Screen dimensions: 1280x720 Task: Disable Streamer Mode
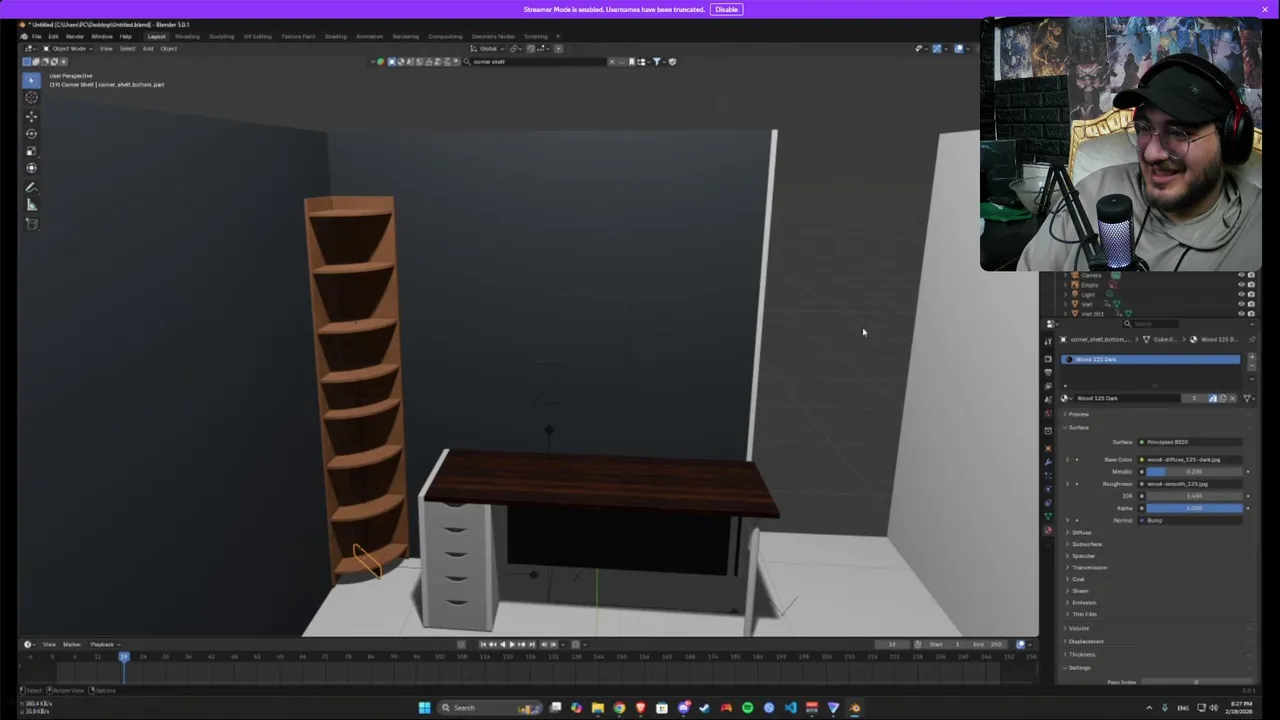click(x=726, y=9)
